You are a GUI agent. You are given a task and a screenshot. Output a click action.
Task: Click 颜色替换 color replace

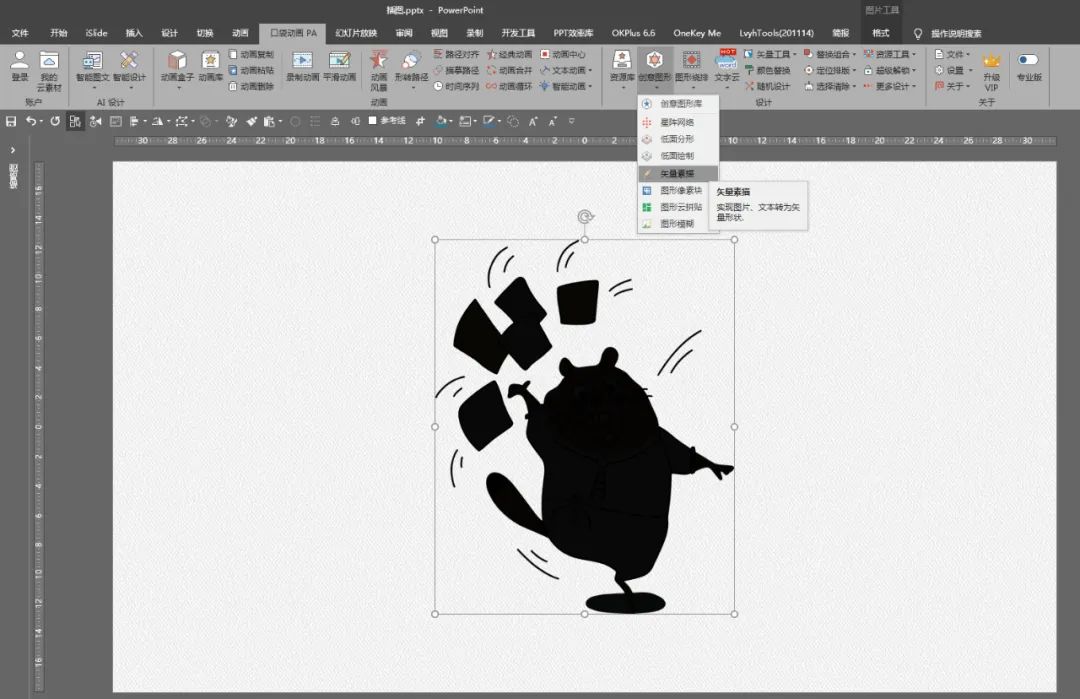tap(768, 70)
